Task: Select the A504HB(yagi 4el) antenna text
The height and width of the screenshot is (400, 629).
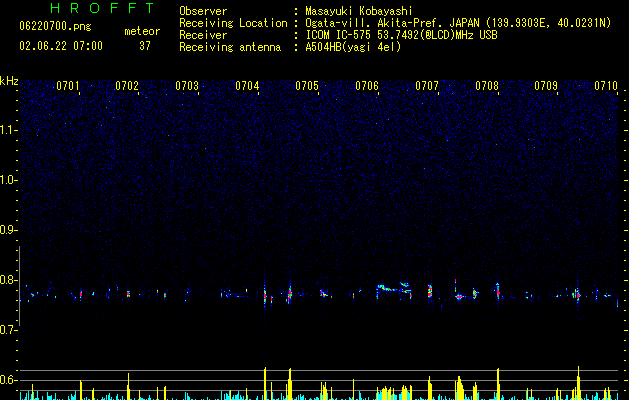Action: [x=353, y=47]
